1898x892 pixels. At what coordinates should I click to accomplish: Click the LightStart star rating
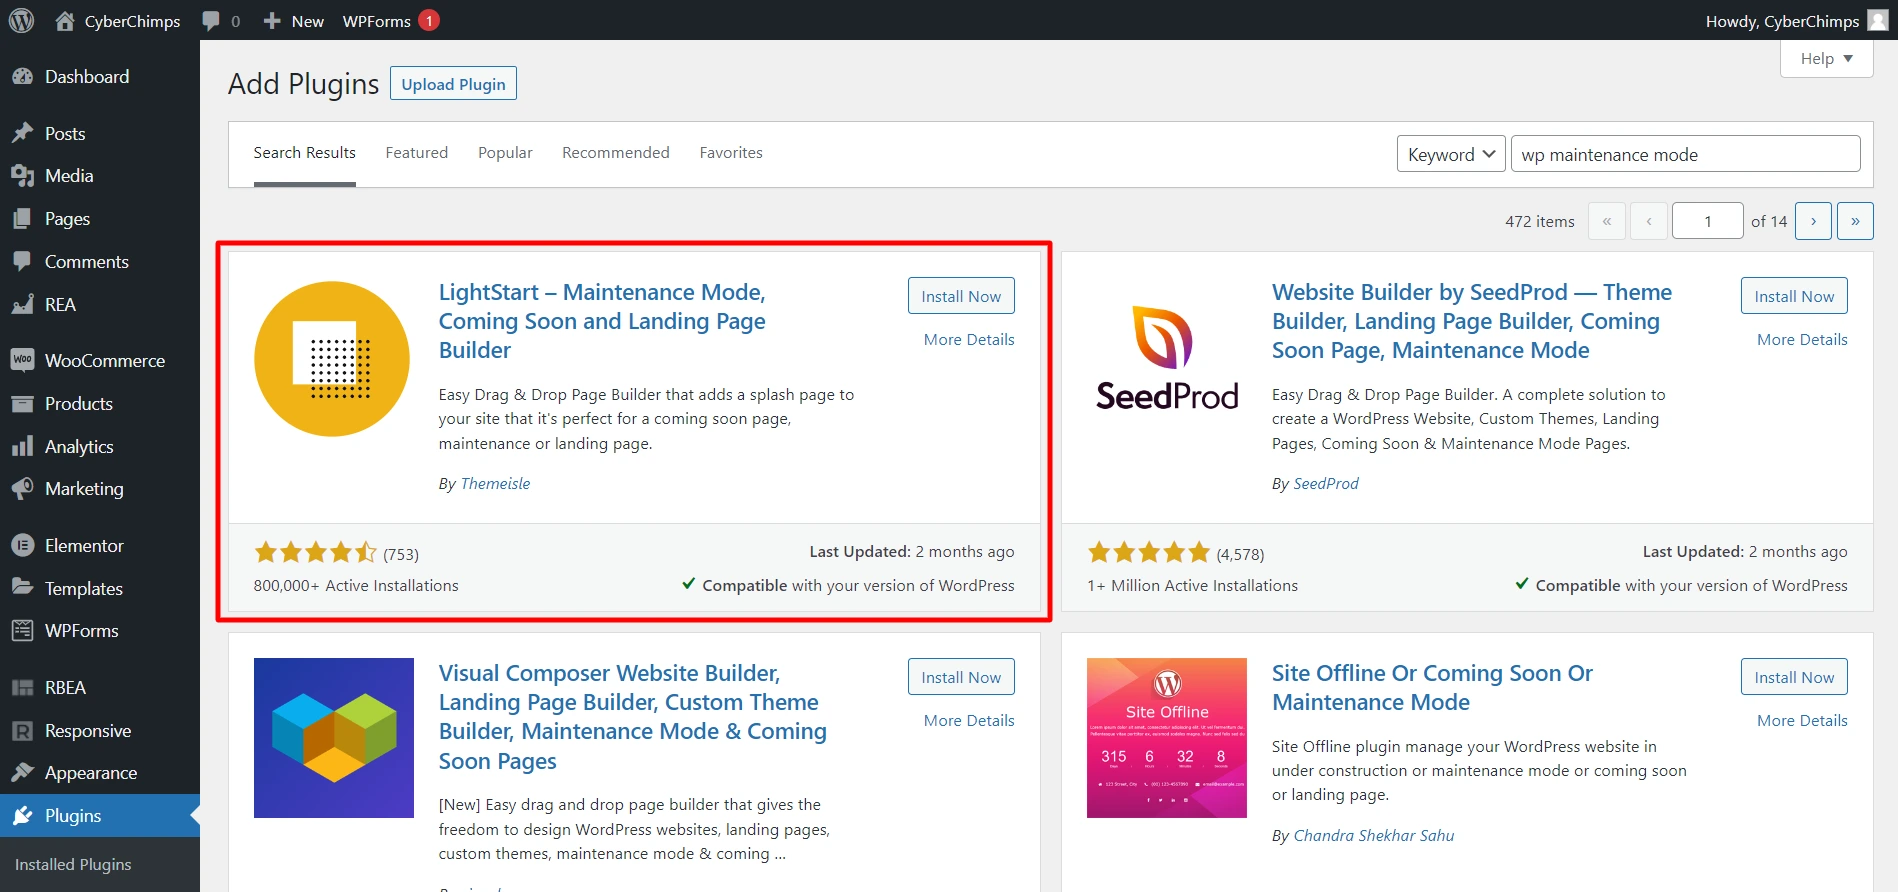315,552
